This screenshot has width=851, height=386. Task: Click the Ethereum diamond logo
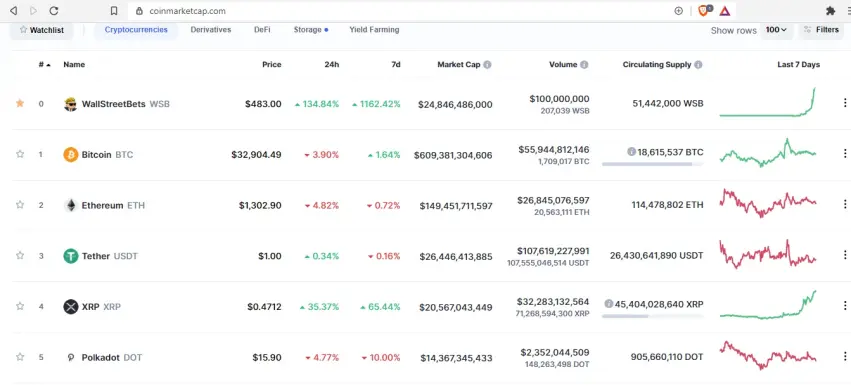[71, 205]
